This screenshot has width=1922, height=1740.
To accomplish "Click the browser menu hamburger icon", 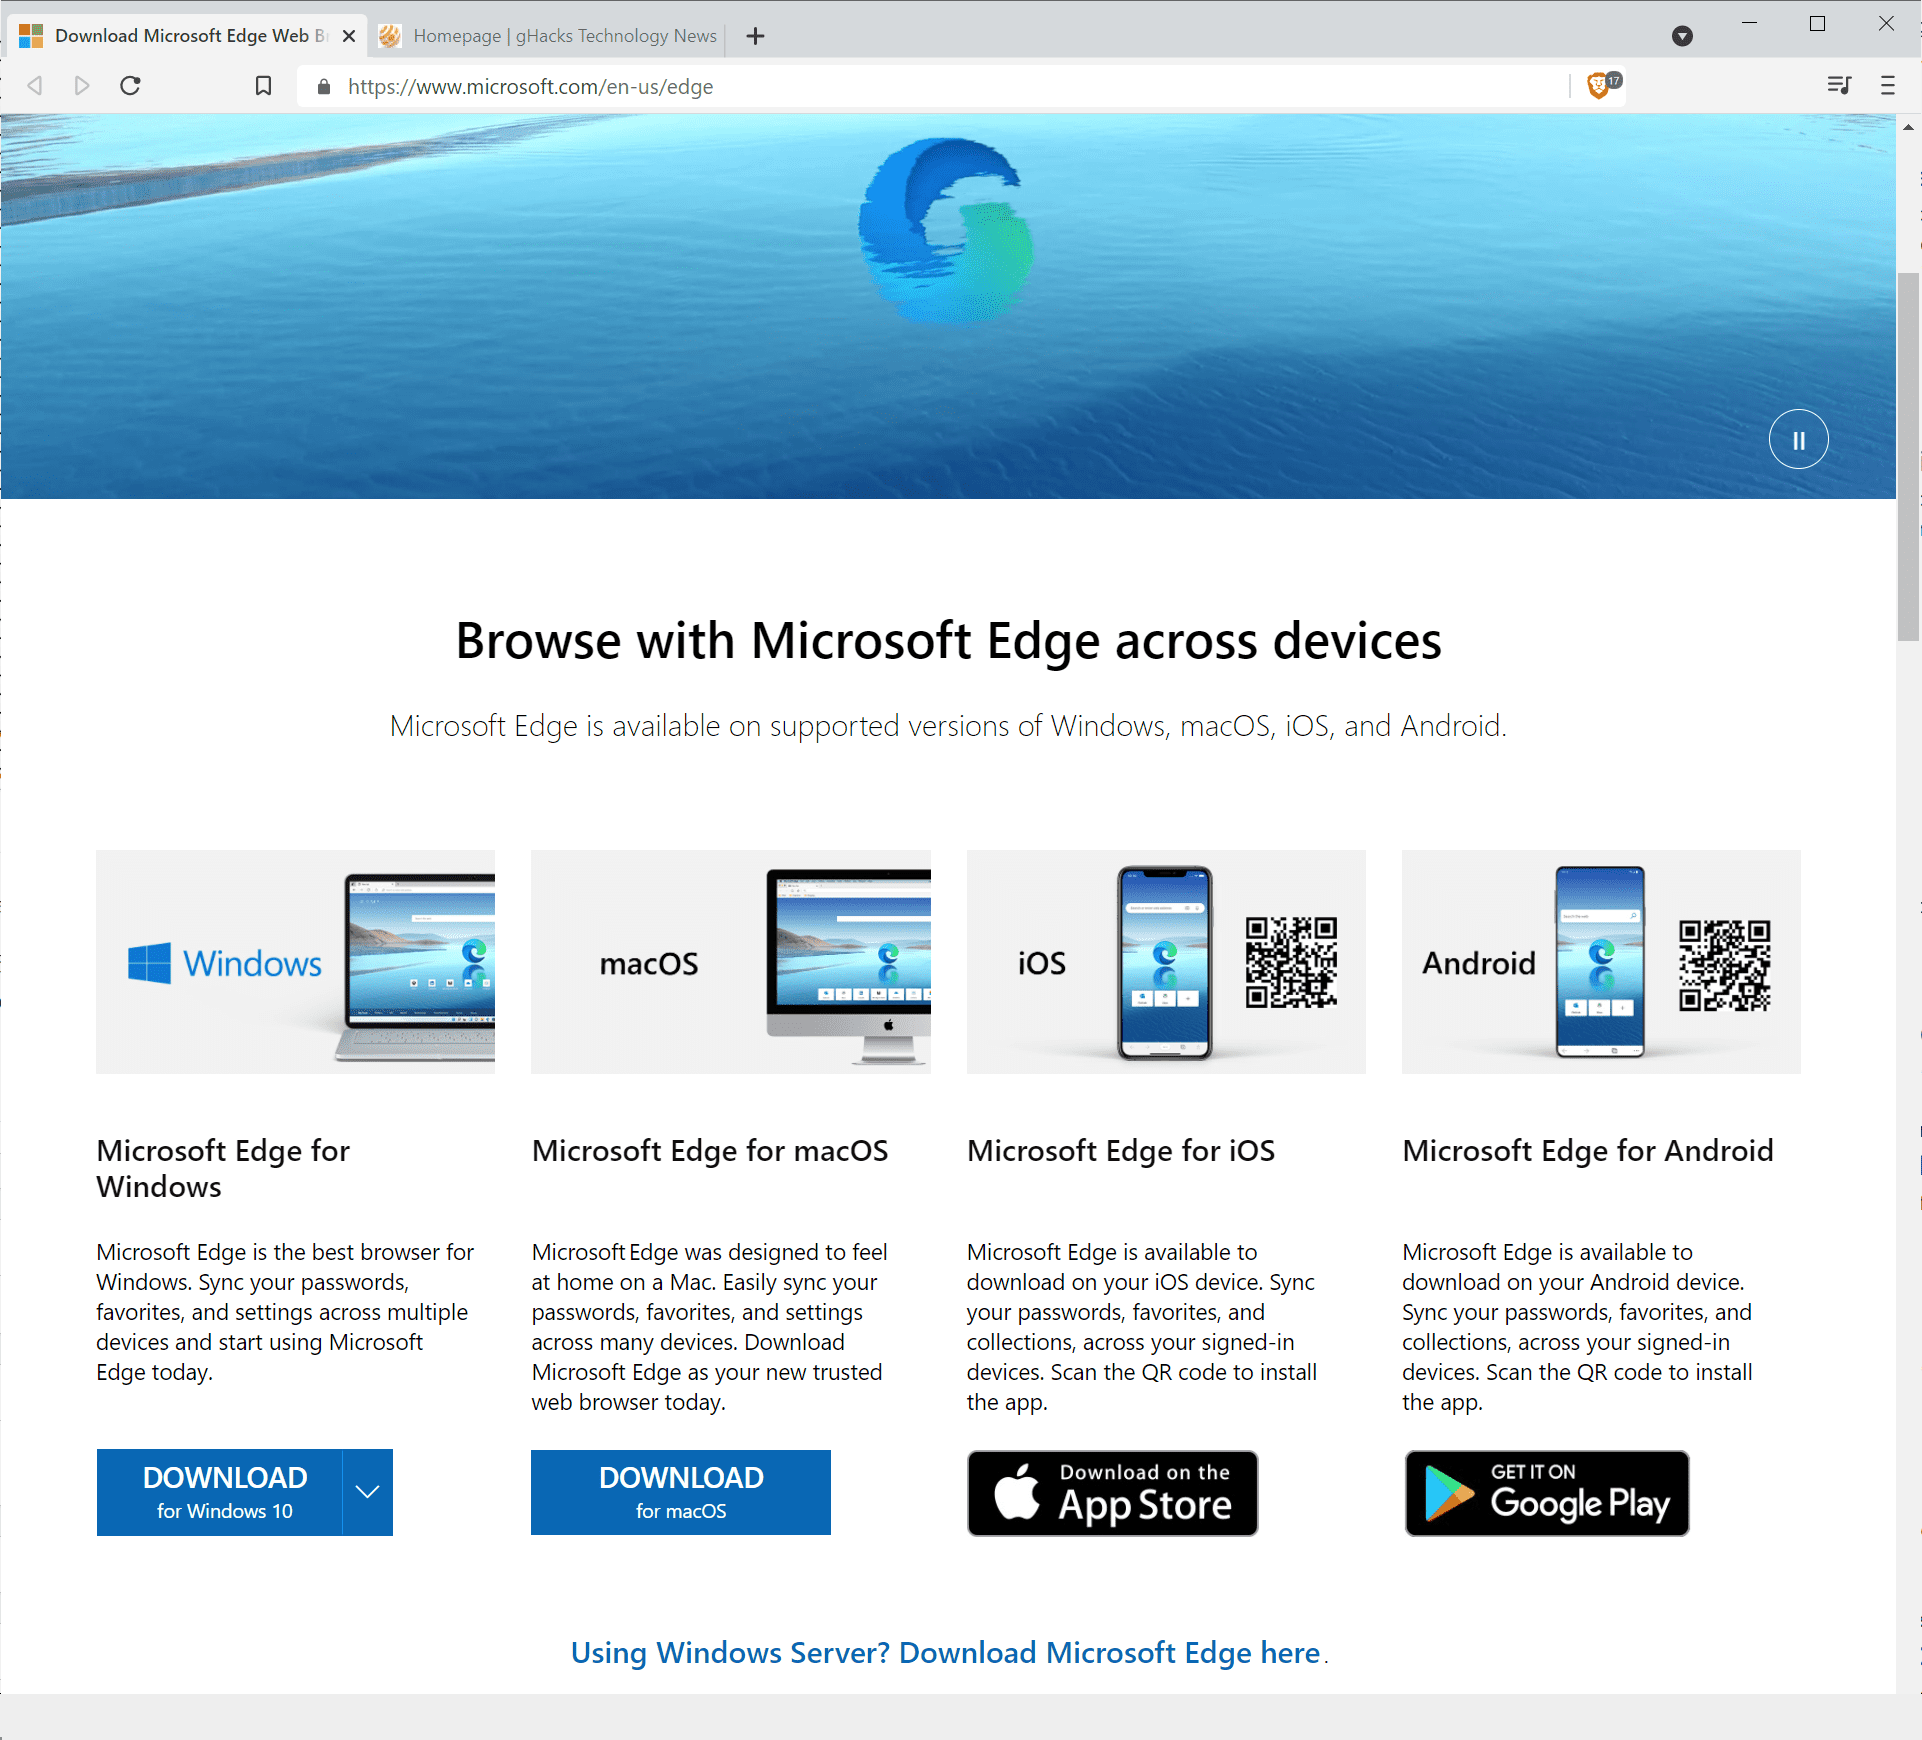I will click(1887, 84).
